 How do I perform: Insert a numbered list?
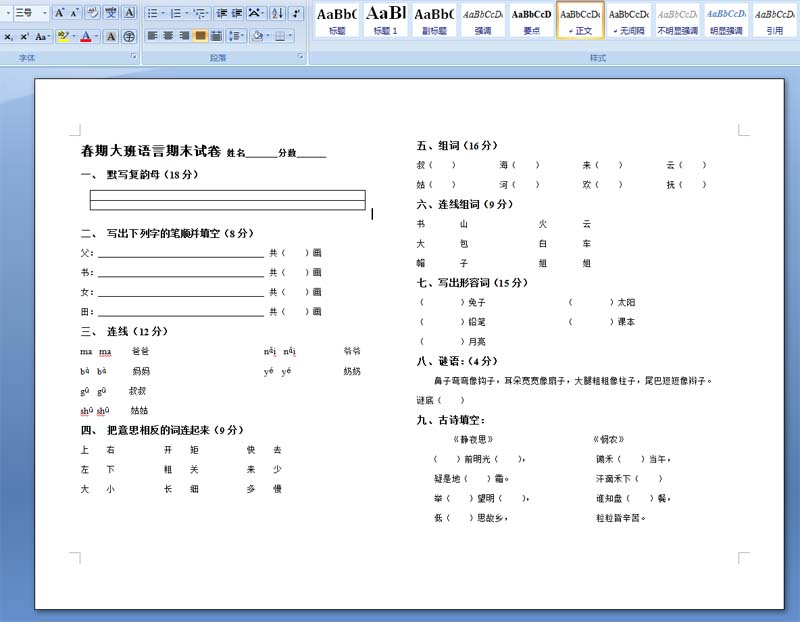[x=176, y=13]
